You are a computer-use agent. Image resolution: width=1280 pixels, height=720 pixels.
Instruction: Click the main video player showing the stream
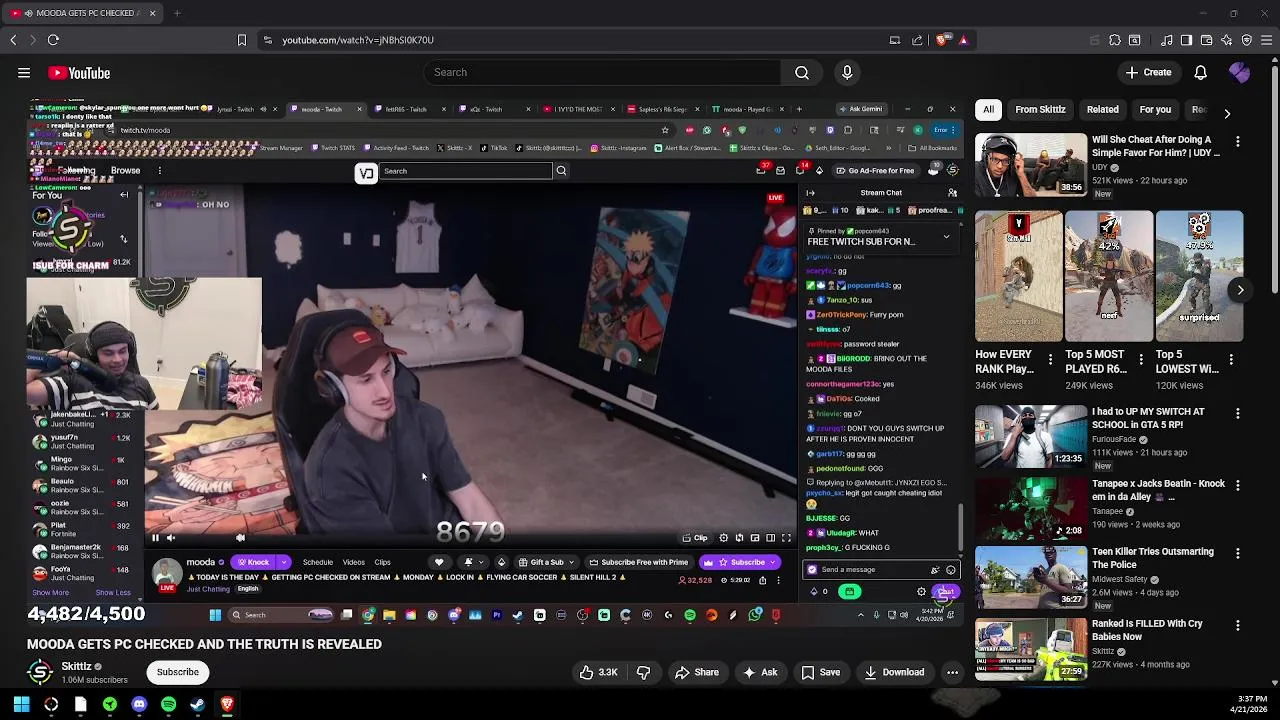tap(495, 365)
